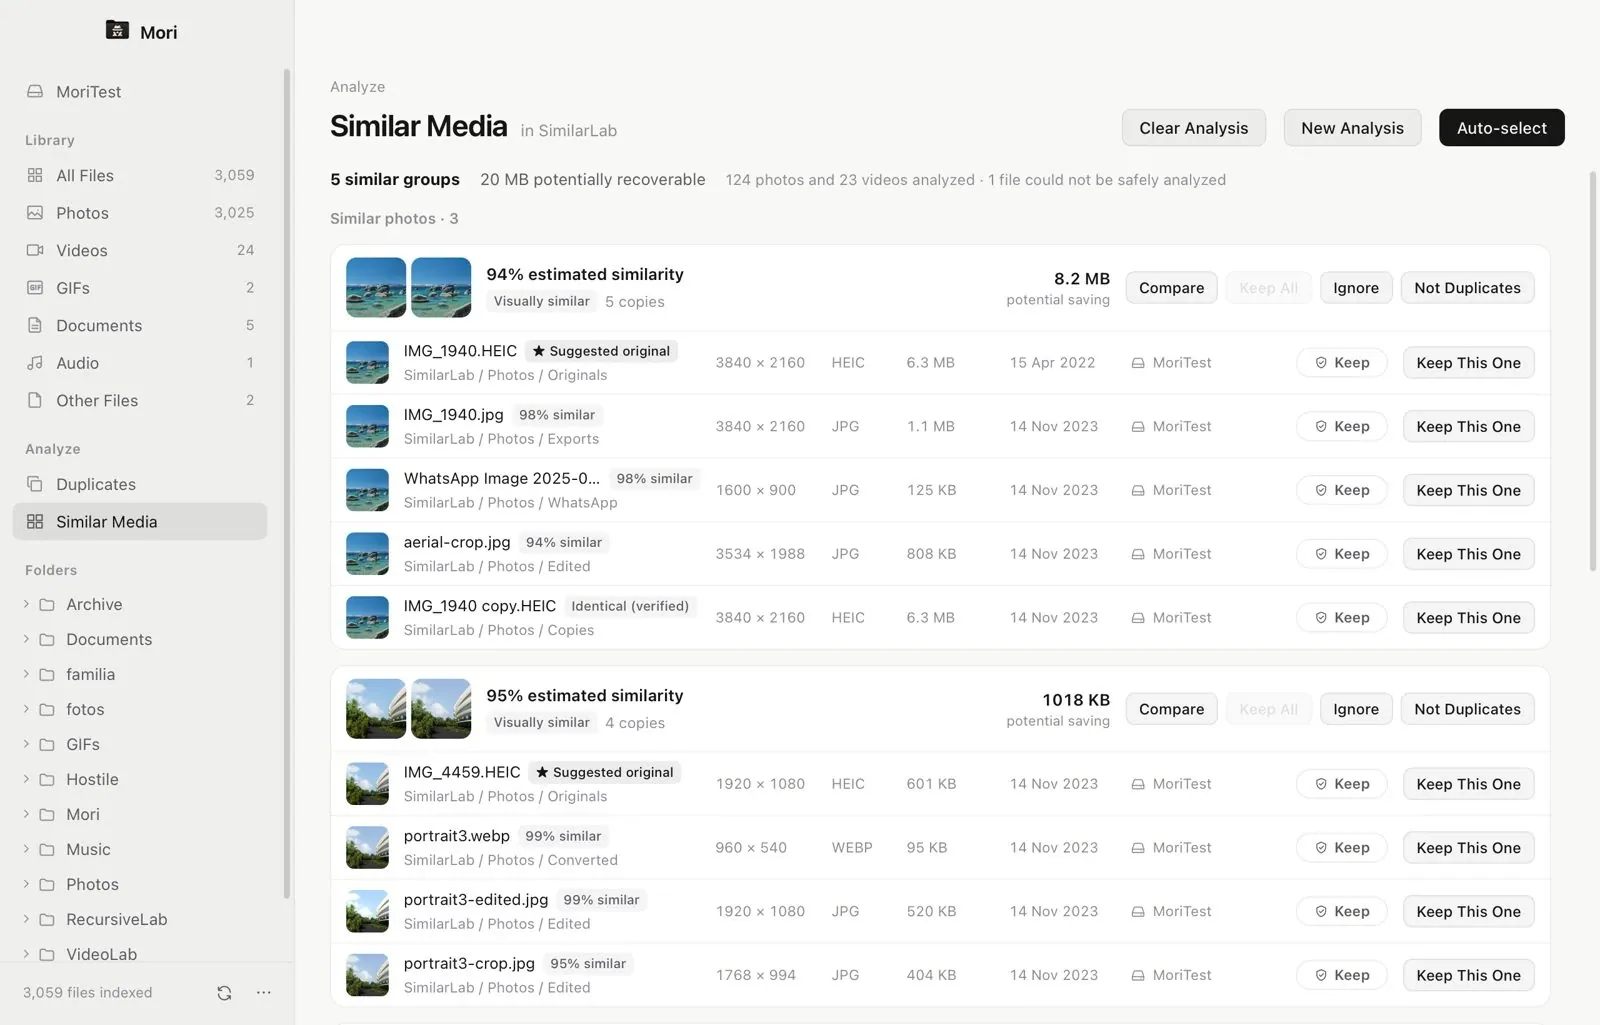This screenshot has width=1600, height=1025.
Task: Toggle Keep for IMG_4459.HEIC
Action: click(1342, 784)
